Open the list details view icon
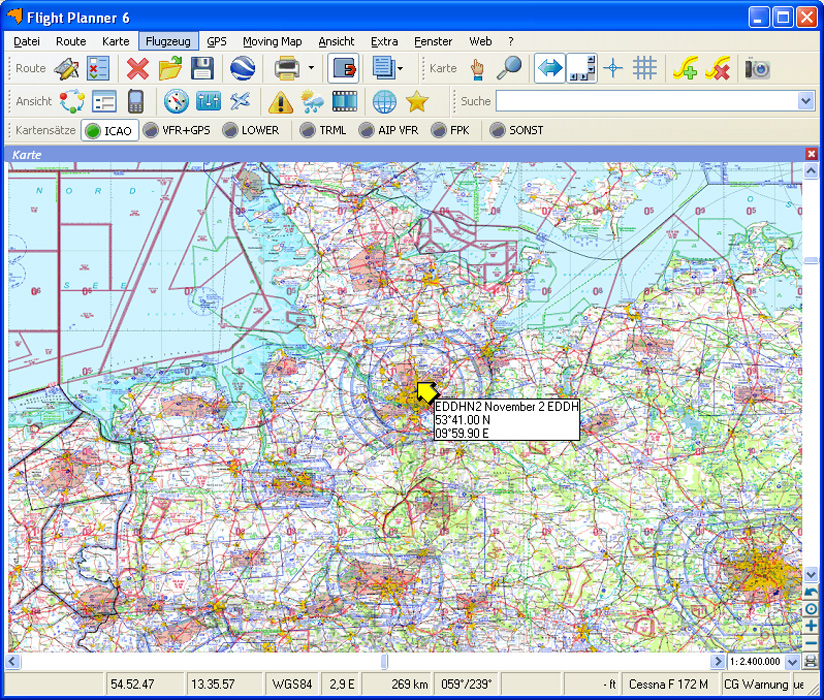 click(104, 101)
